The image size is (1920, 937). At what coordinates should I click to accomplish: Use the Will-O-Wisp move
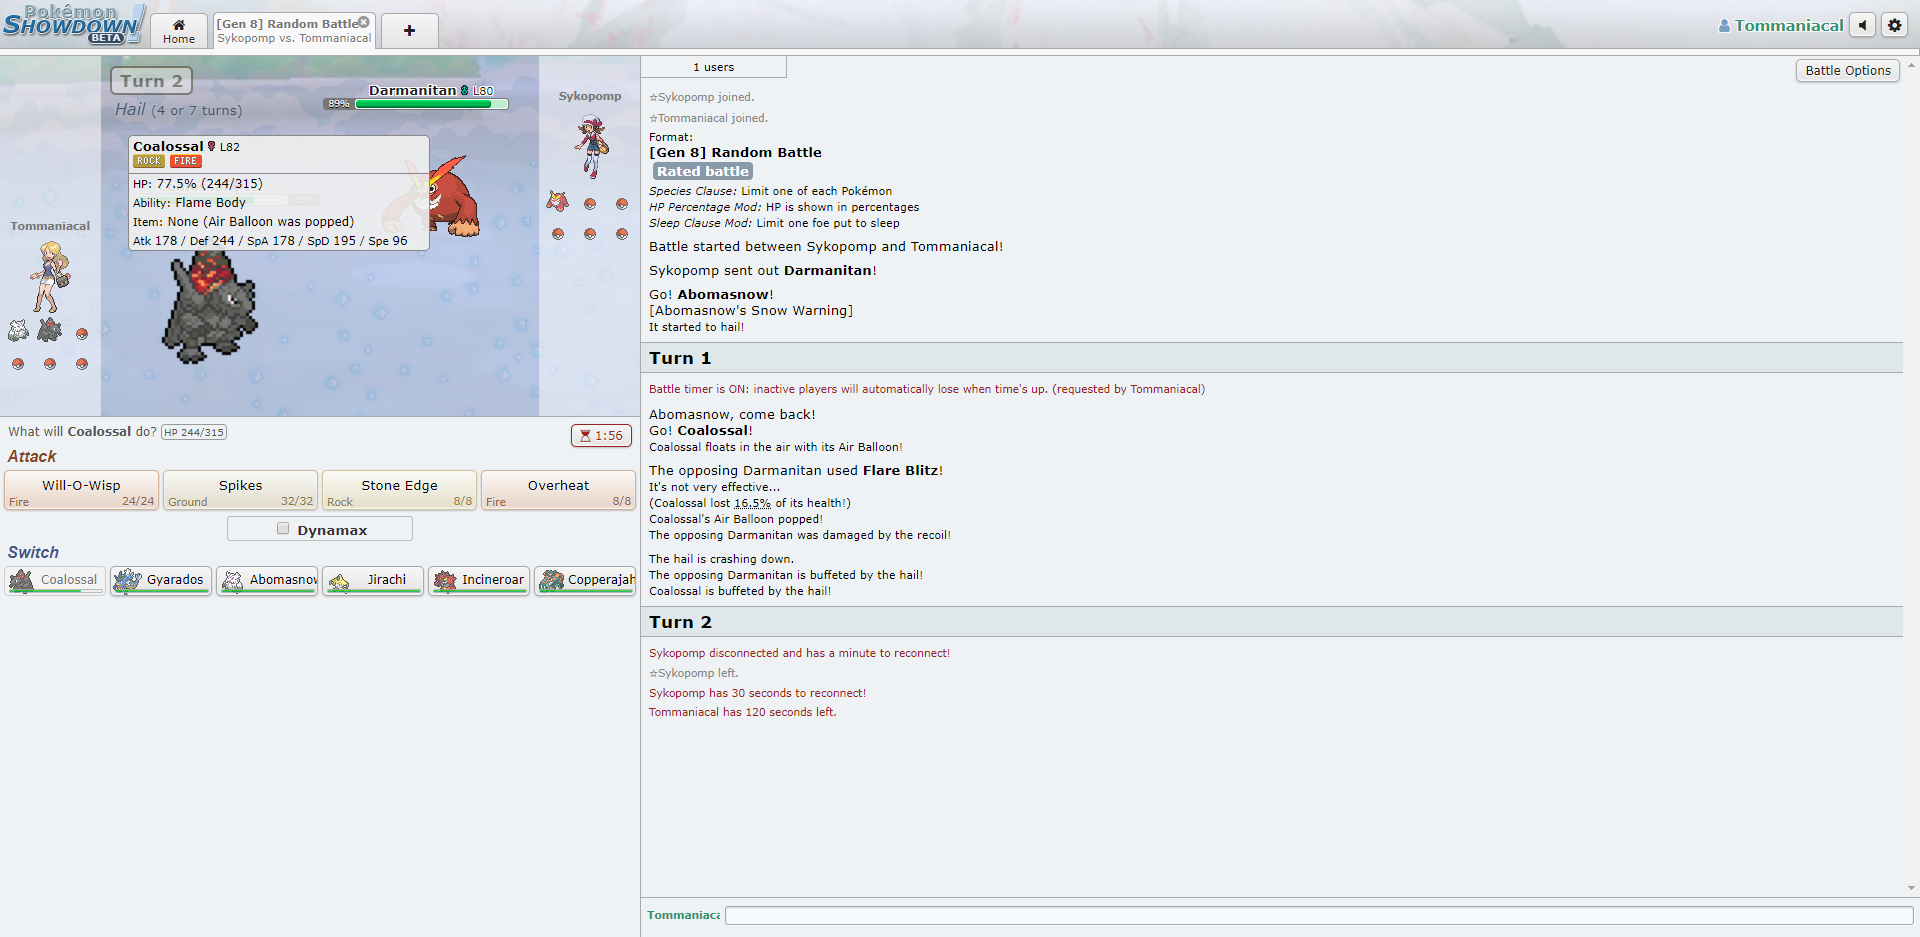tap(81, 490)
